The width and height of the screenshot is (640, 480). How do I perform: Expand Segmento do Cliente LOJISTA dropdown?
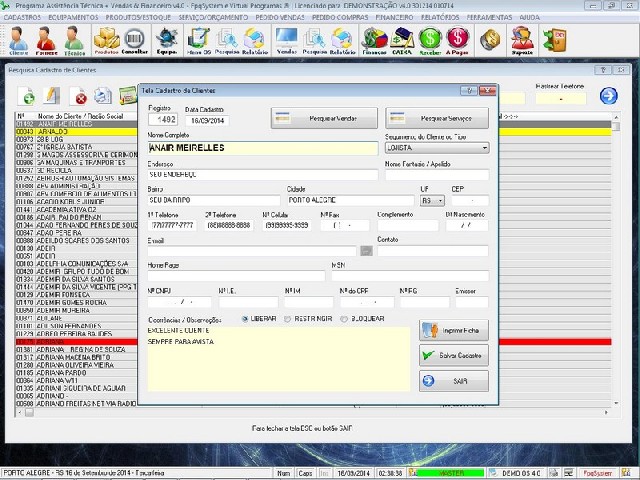(x=484, y=148)
